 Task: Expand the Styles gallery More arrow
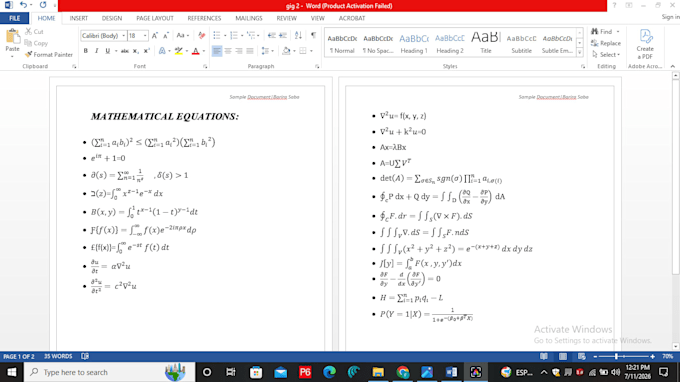[x=579, y=52]
